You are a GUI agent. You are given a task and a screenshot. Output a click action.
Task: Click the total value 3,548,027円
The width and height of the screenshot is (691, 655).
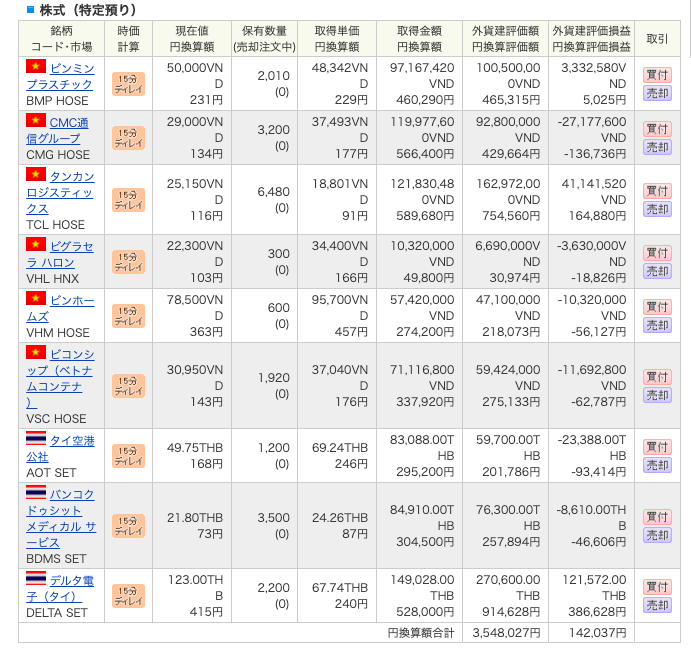coord(506,633)
